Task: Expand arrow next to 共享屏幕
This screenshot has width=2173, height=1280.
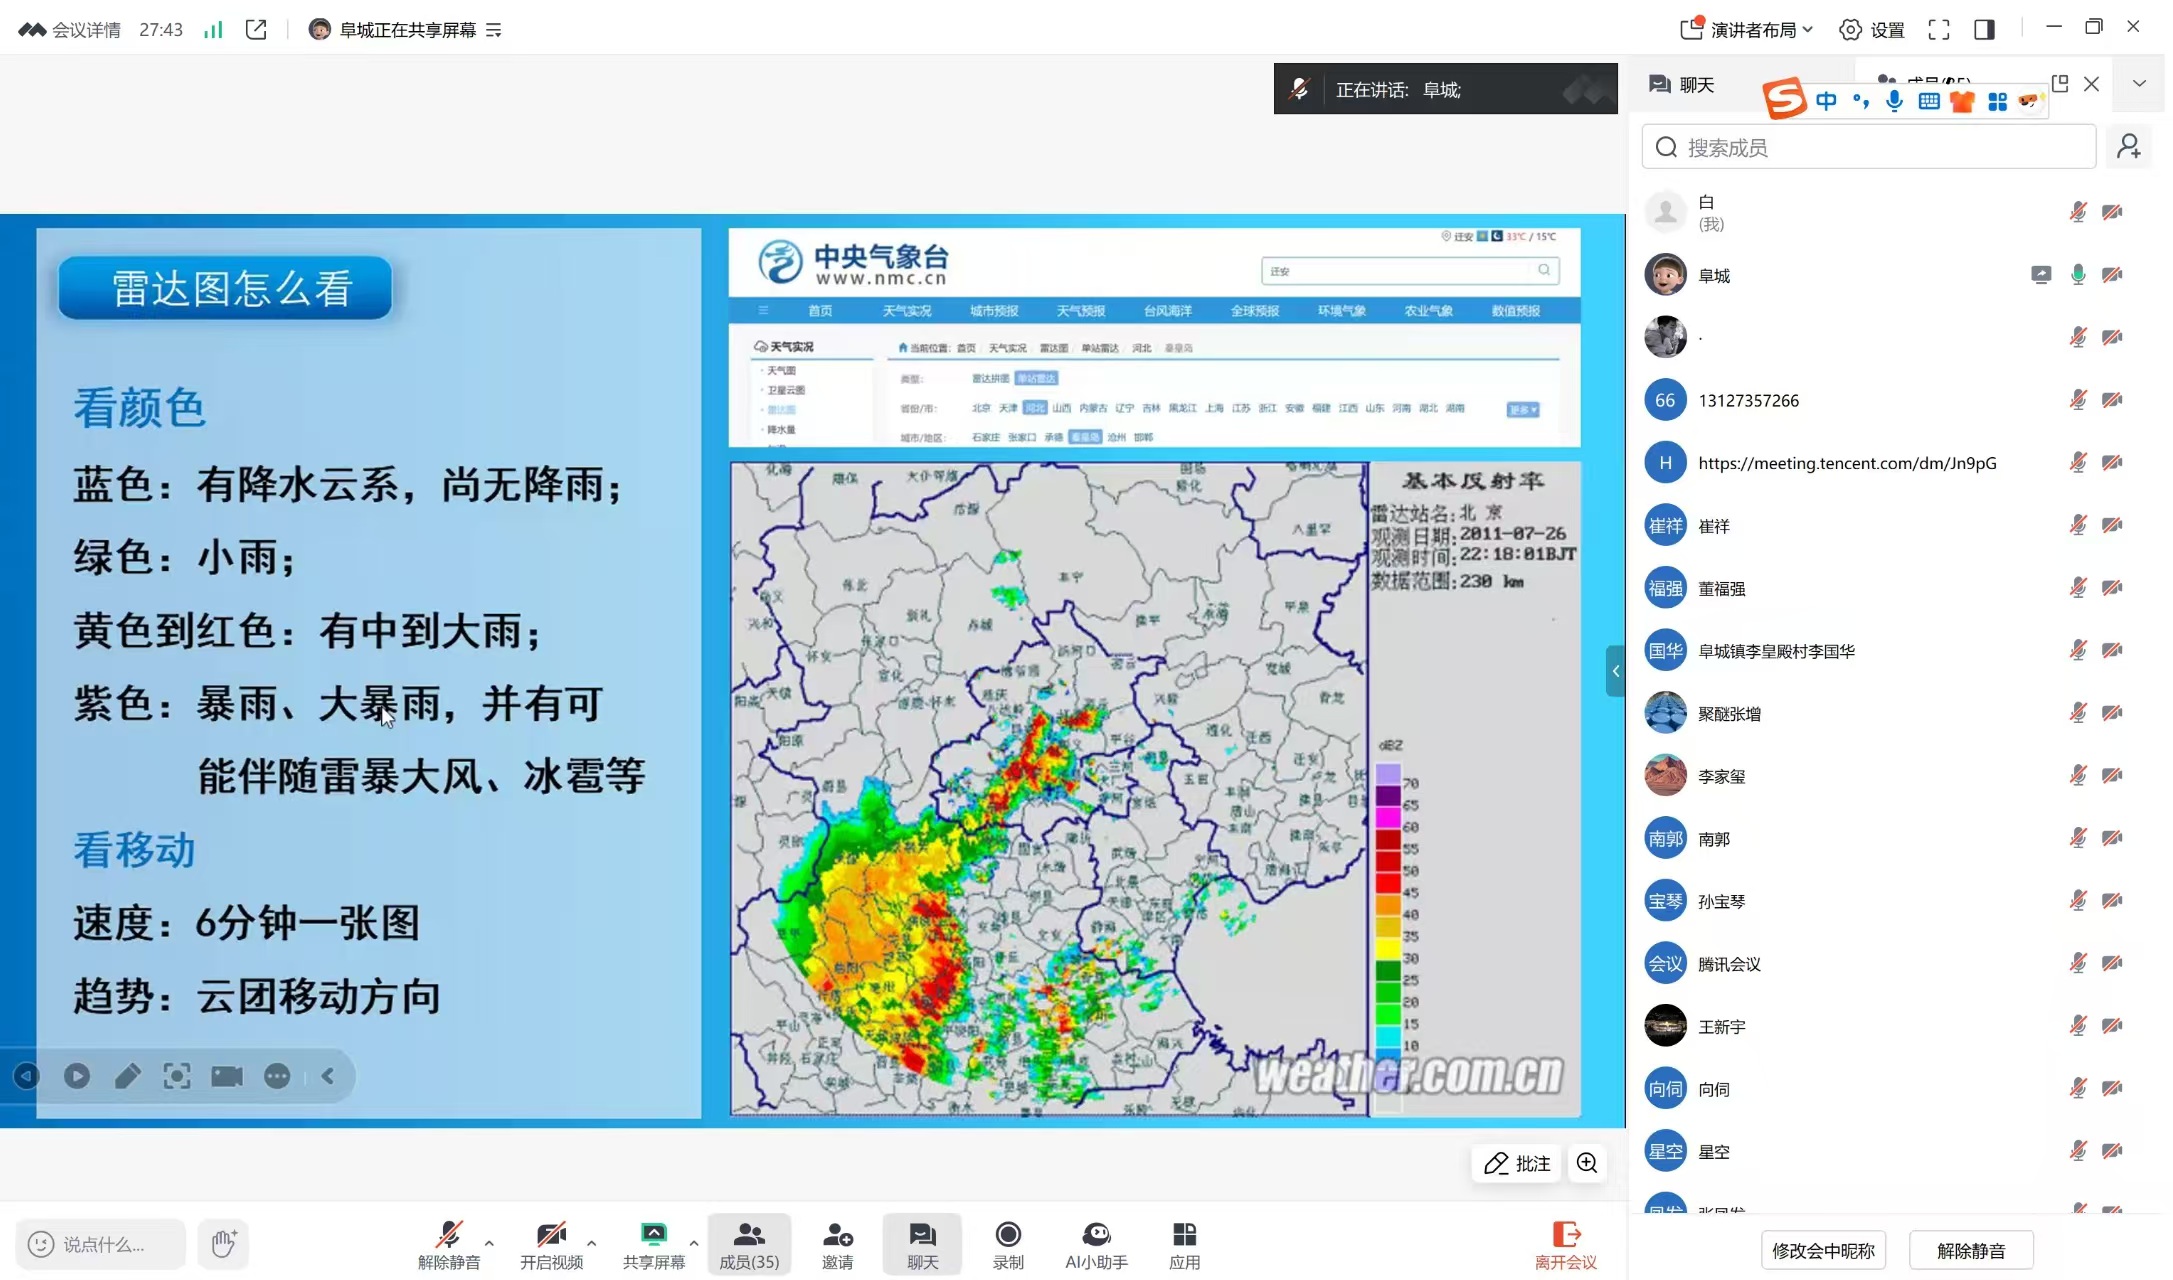Action: [694, 1243]
